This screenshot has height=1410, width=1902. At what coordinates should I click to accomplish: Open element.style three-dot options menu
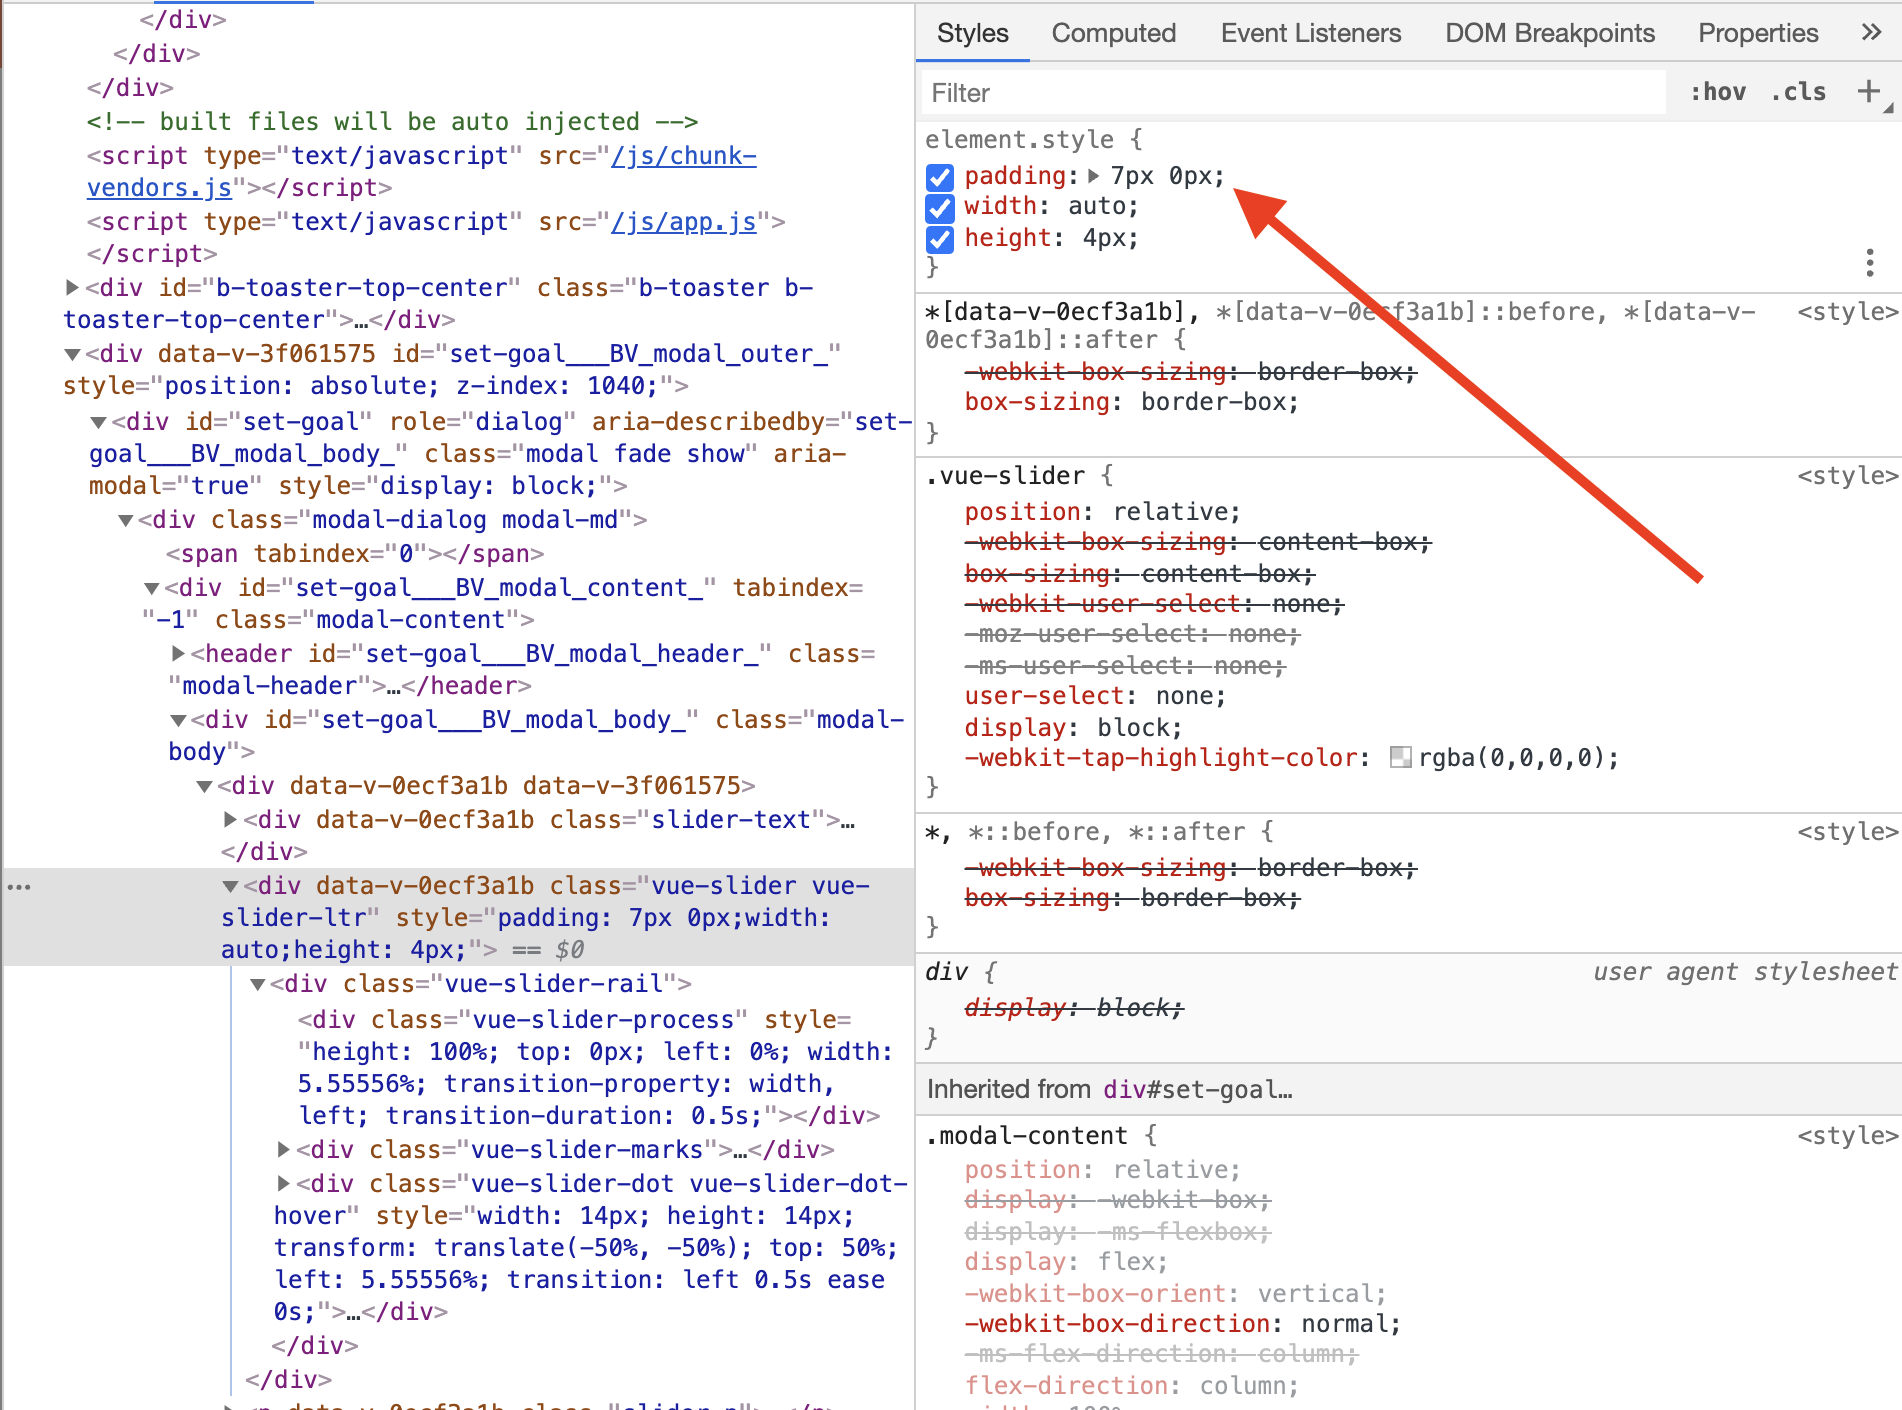coord(1869,262)
